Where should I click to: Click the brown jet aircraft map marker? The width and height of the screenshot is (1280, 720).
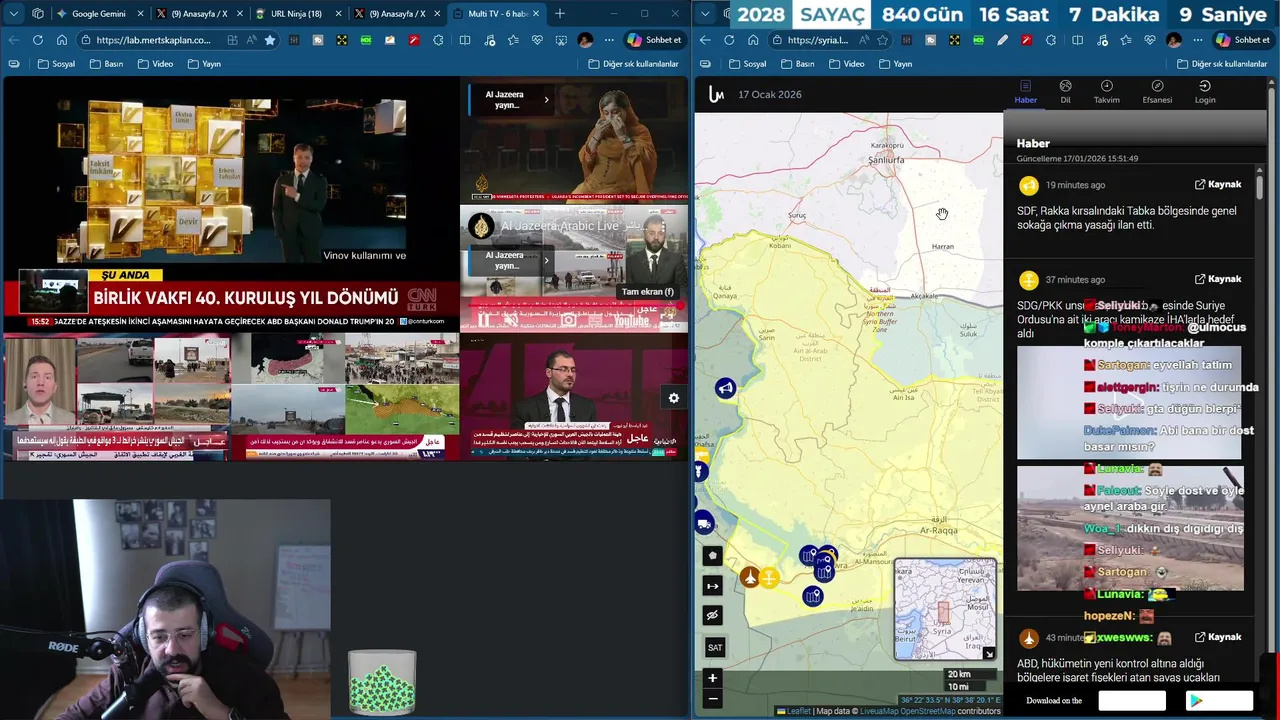point(750,577)
